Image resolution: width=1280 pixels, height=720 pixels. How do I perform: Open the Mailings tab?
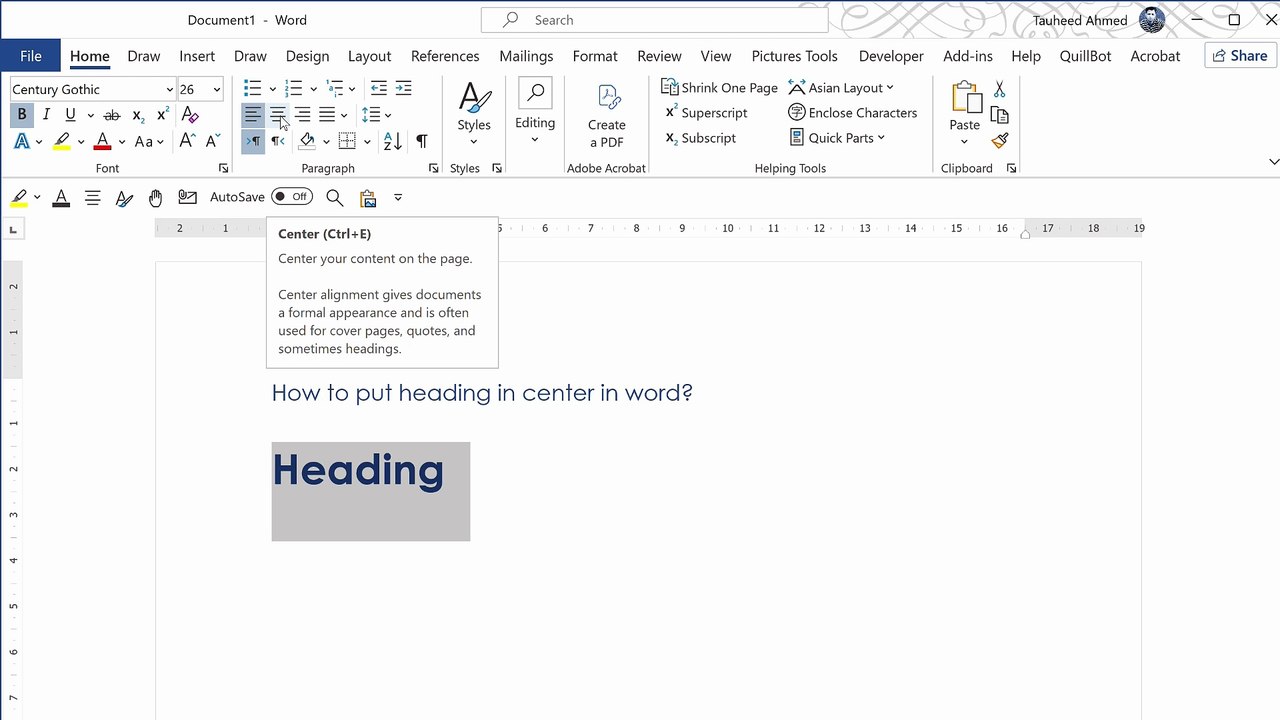tap(526, 56)
